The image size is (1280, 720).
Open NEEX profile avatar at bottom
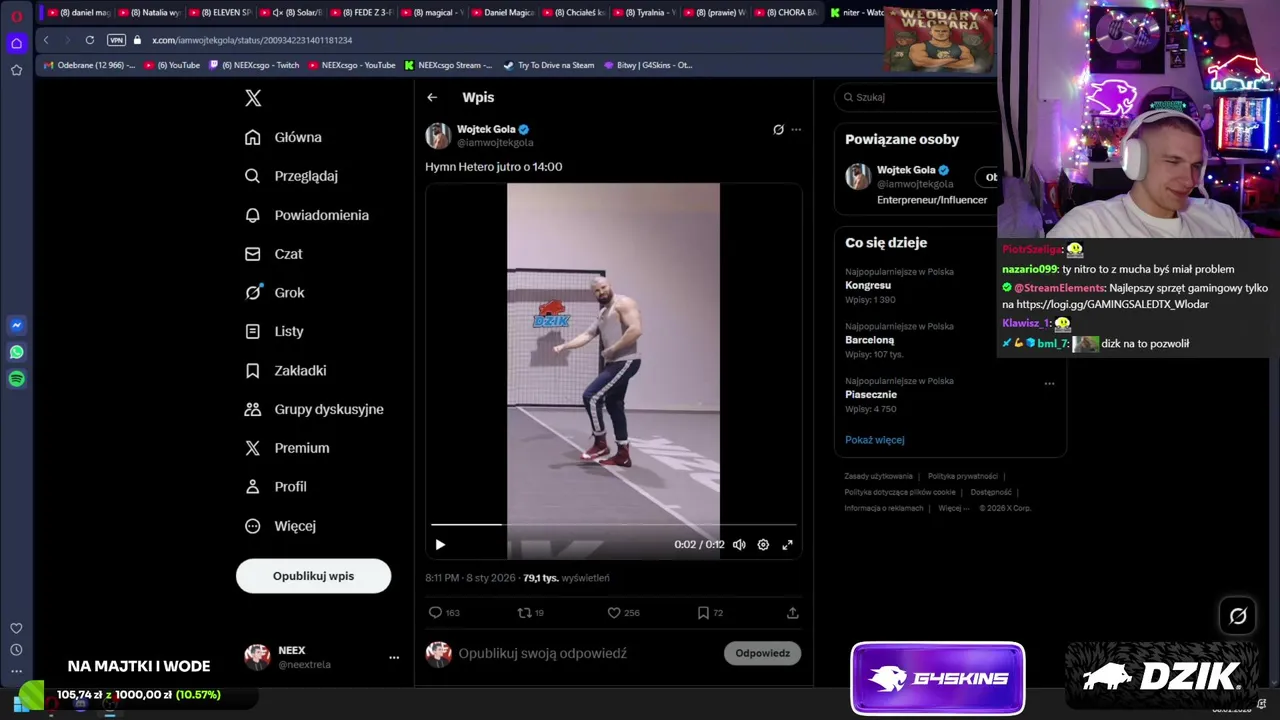(x=257, y=656)
